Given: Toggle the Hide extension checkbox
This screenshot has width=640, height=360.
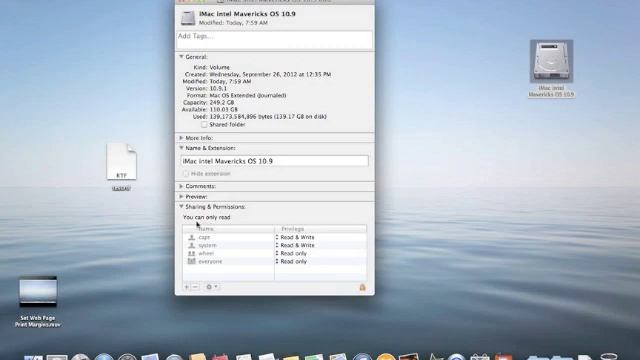Looking at the screenshot, I should [x=186, y=173].
